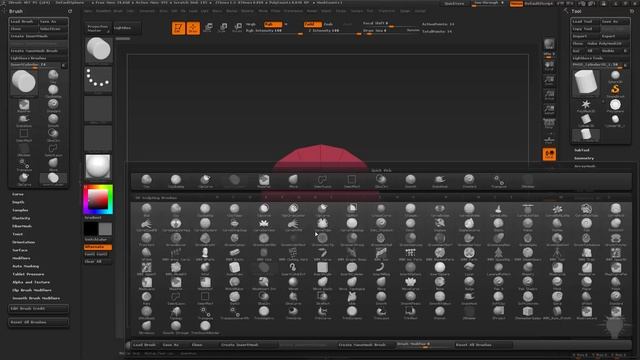Click Scroll icon on right shelf
The height and width of the screenshot is (360, 640).
(x=549, y=66)
